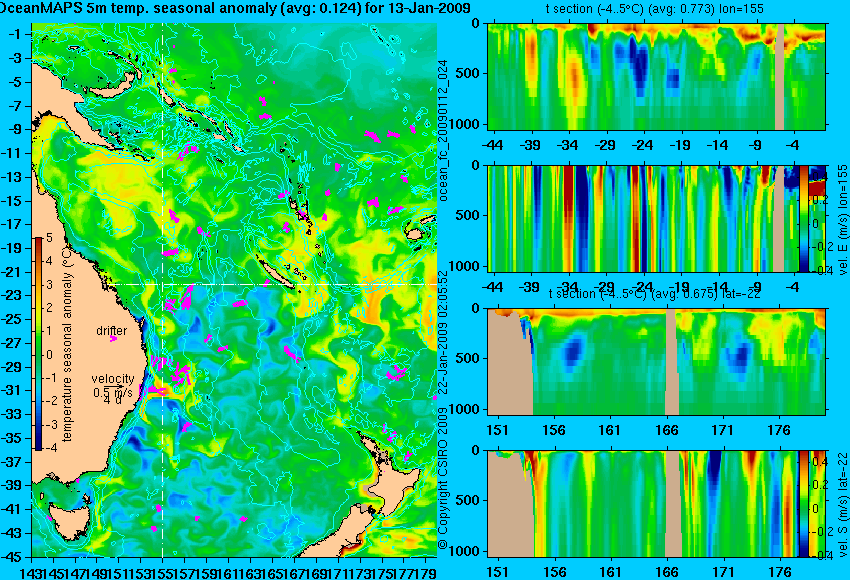The image size is (850, 580).
Task: Click the '166' longitude tick under the bottom velocity section
Action: (x=667, y=572)
